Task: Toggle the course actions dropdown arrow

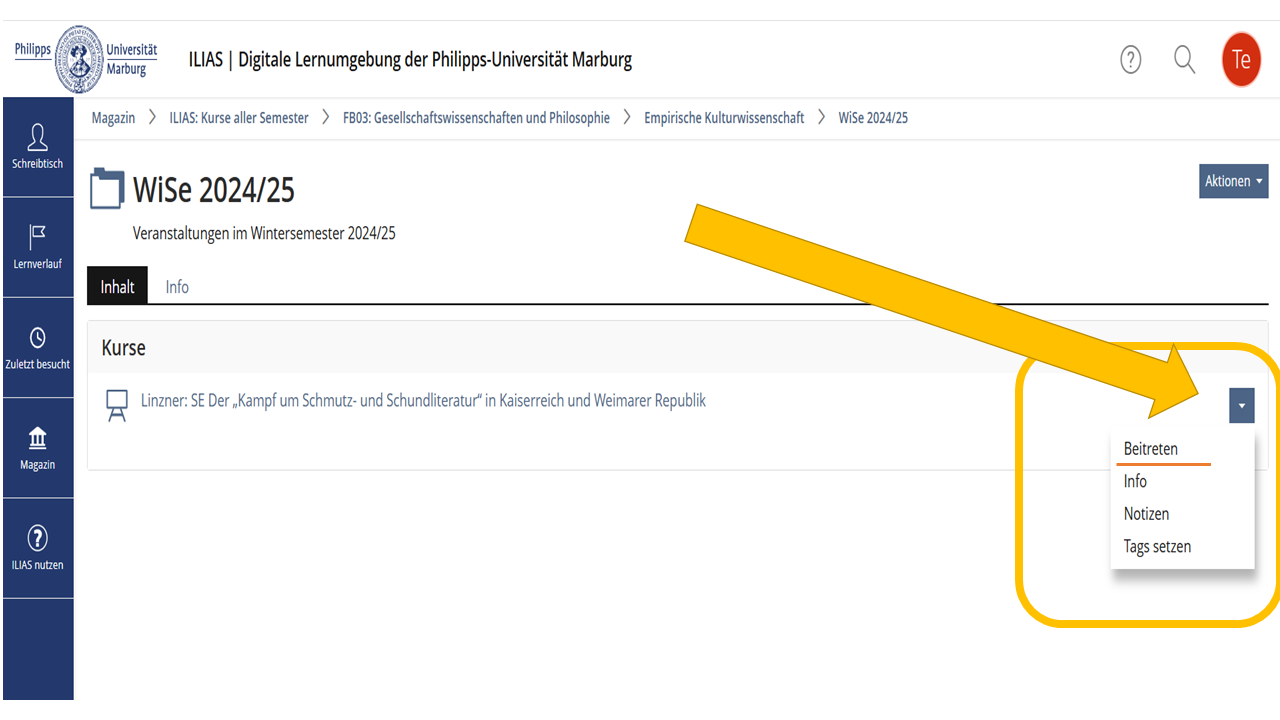Action: (x=1241, y=406)
